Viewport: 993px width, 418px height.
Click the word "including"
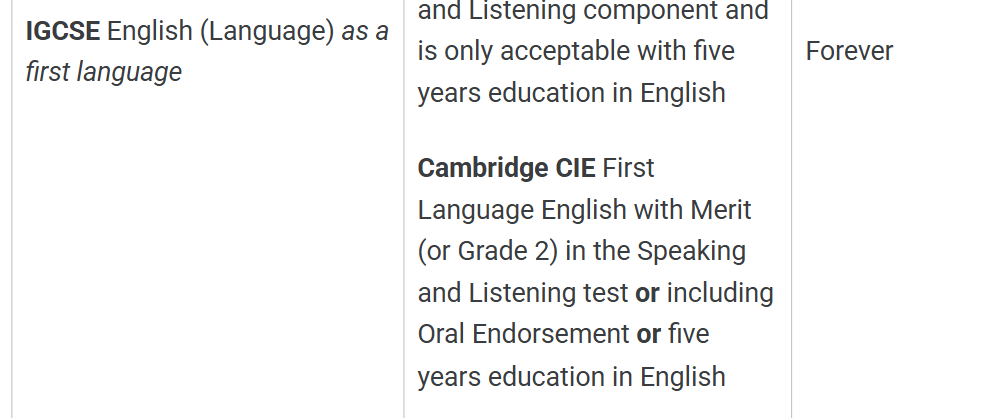pyautogui.click(x=720, y=293)
